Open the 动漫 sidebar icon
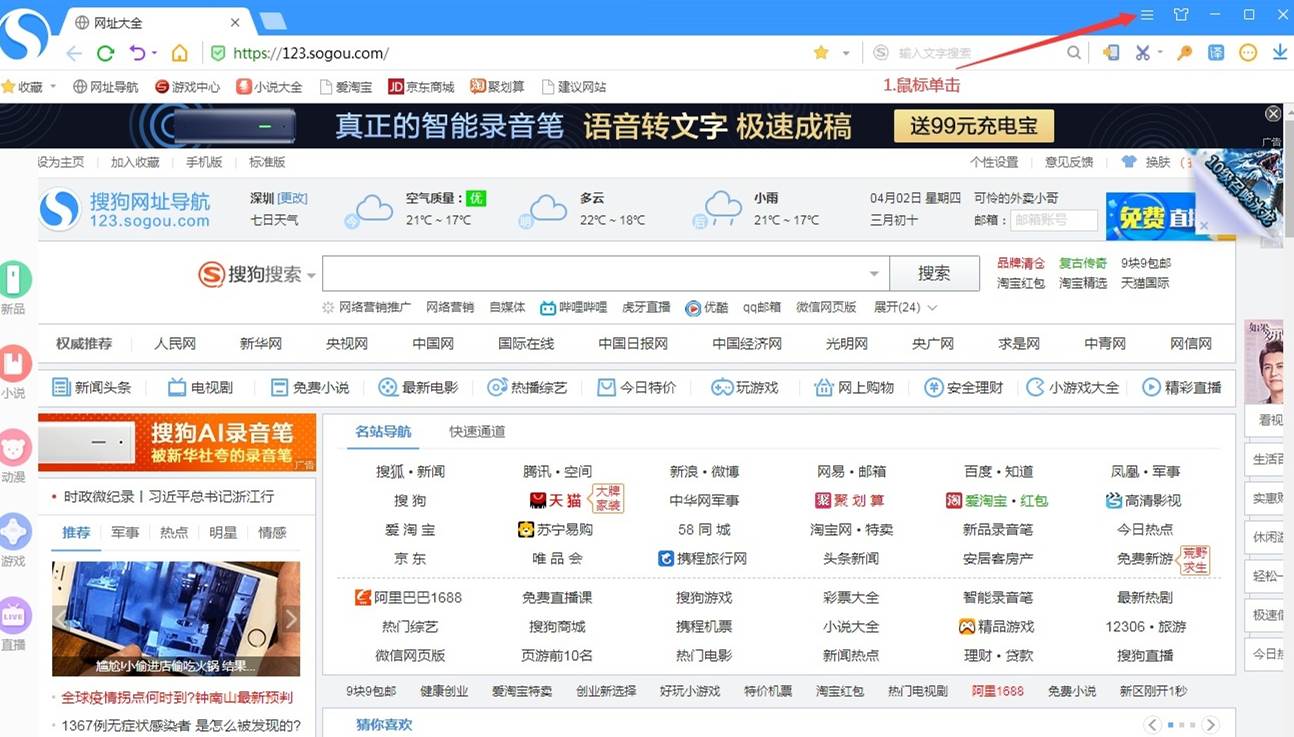Screen dimensions: 1294x737 point(14,447)
